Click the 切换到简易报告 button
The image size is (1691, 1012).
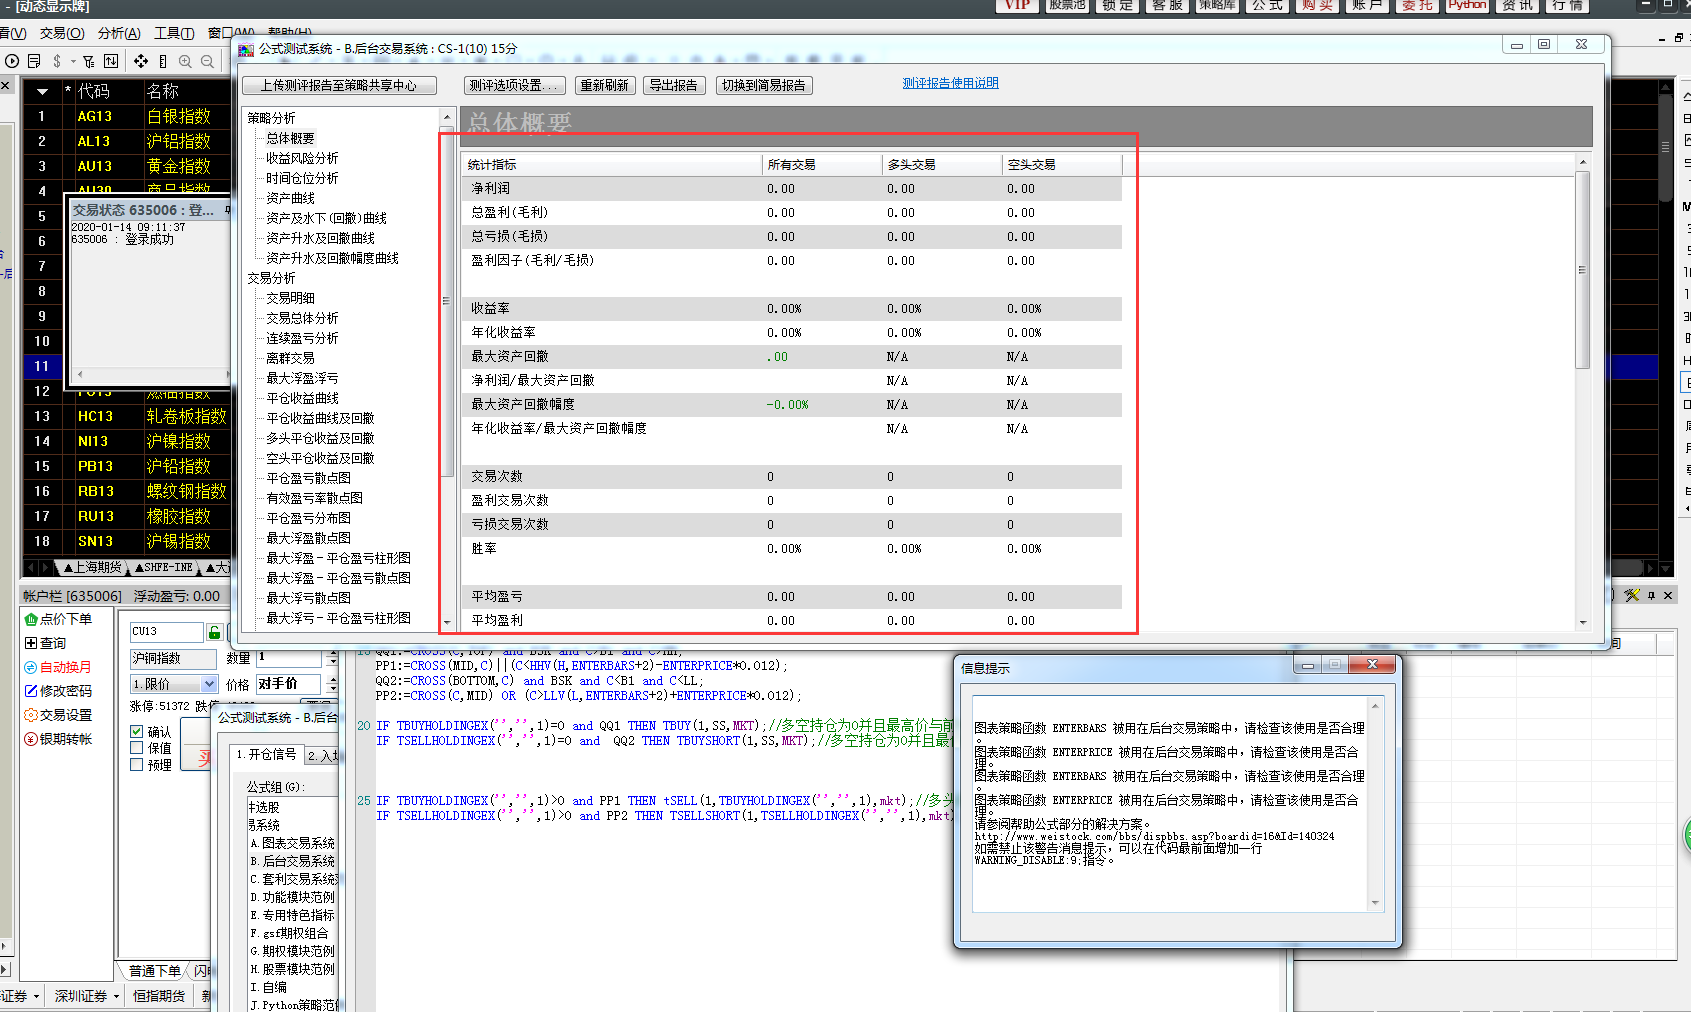pos(764,86)
